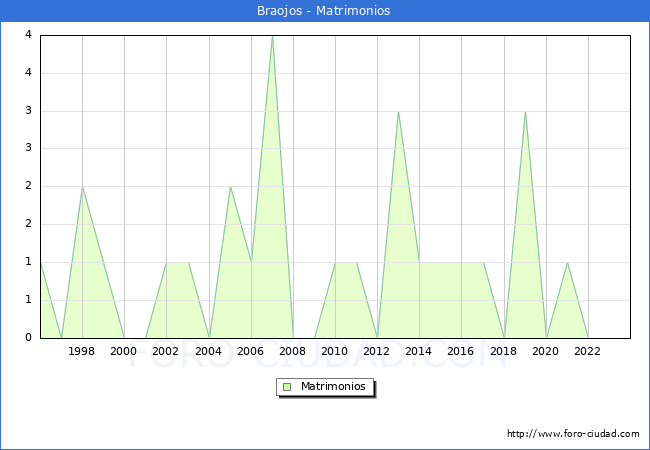The height and width of the screenshot is (450, 650).
Task: Click the 1998 x-axis label
Action: (81, 351)
